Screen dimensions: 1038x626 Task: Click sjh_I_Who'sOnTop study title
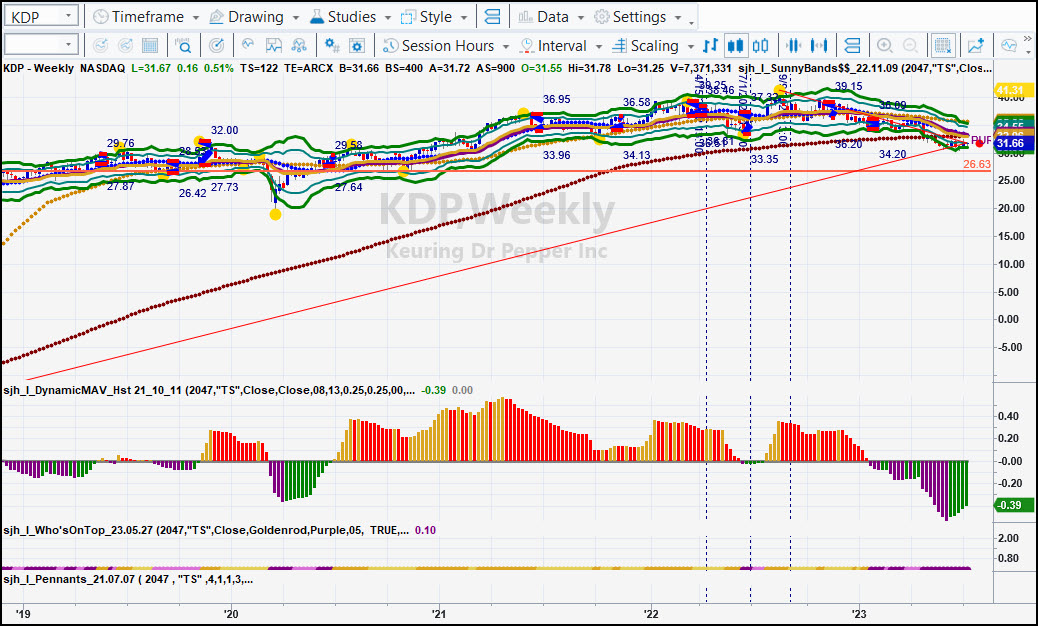pyautogui.click(x=206, y=530)
